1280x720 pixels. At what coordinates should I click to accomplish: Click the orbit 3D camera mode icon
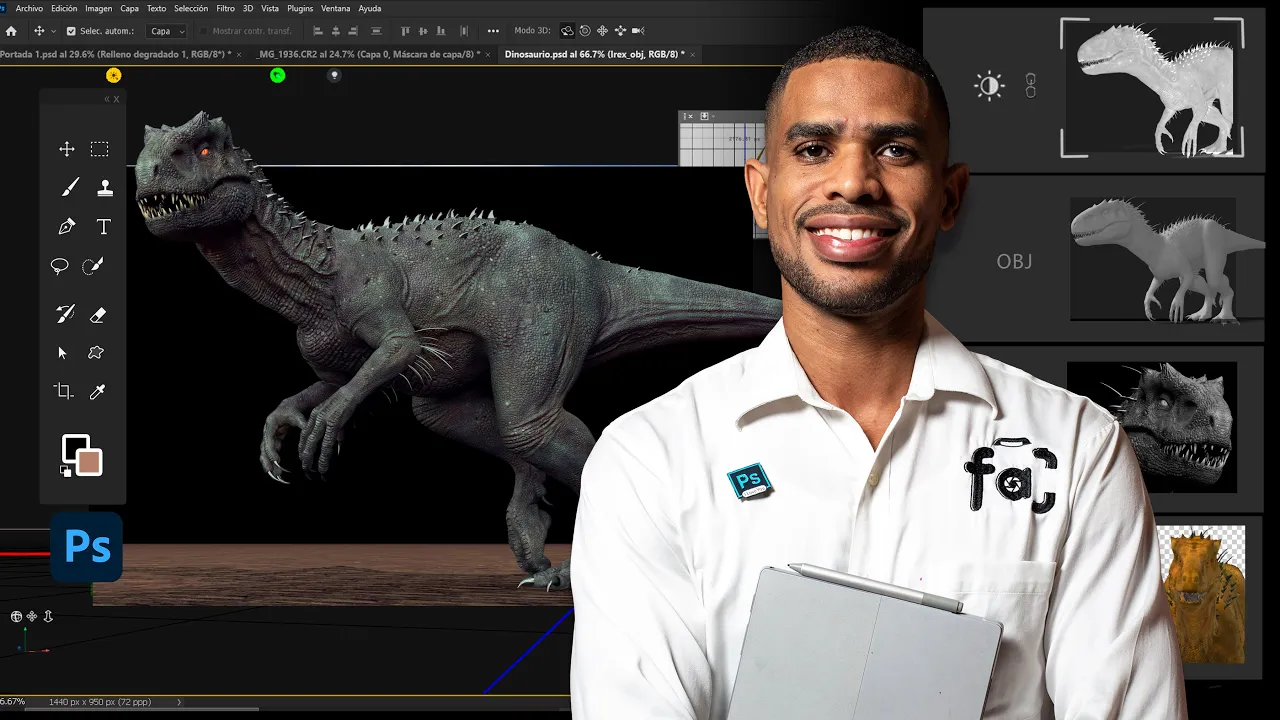pyautogui.click(x=567, y=31)
